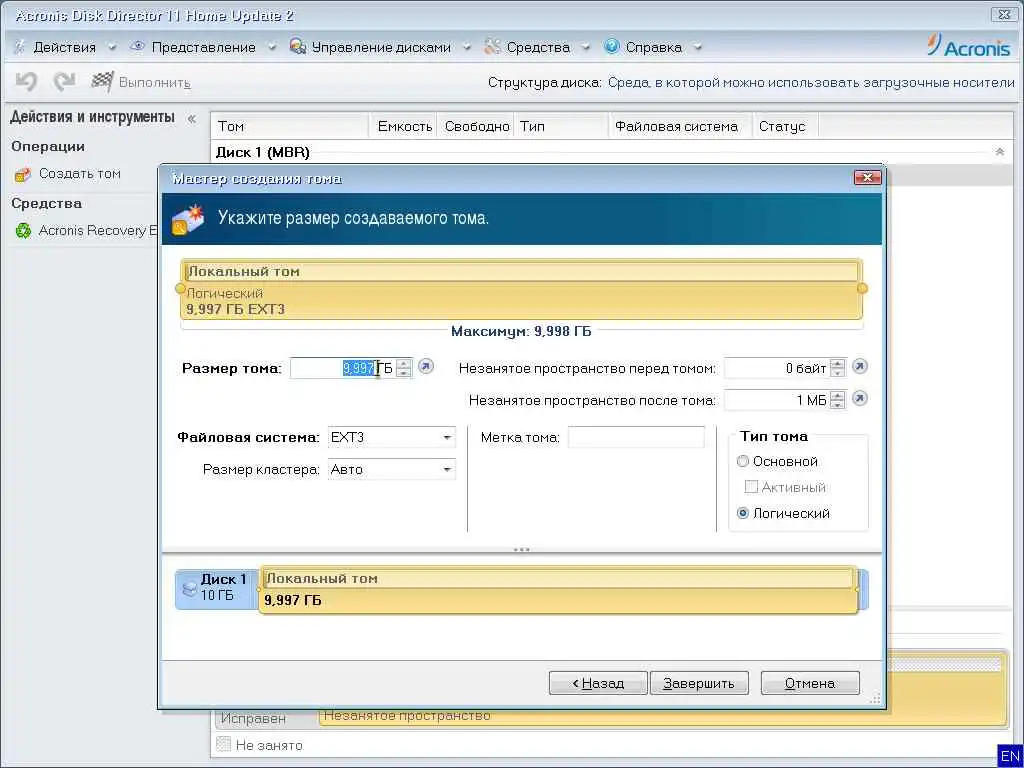The width and height of the screenshot is (1024, 768).
Task: Click the undo arrow icon in toolbar
Action: (27, 82)
